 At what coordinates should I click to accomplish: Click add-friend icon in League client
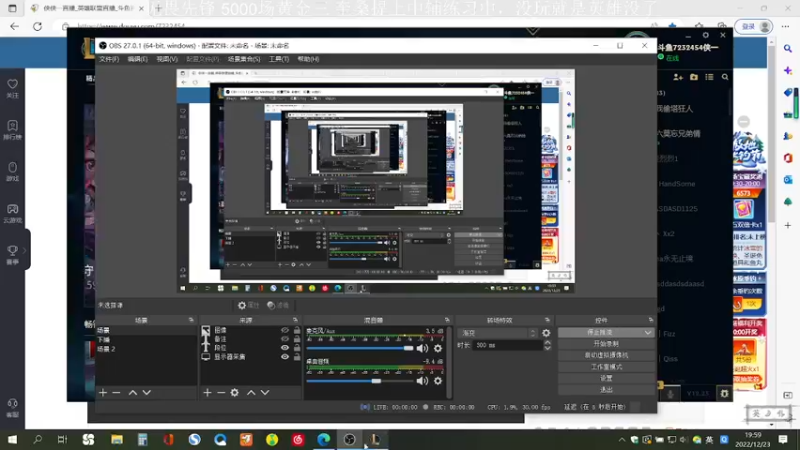[678, 77]
